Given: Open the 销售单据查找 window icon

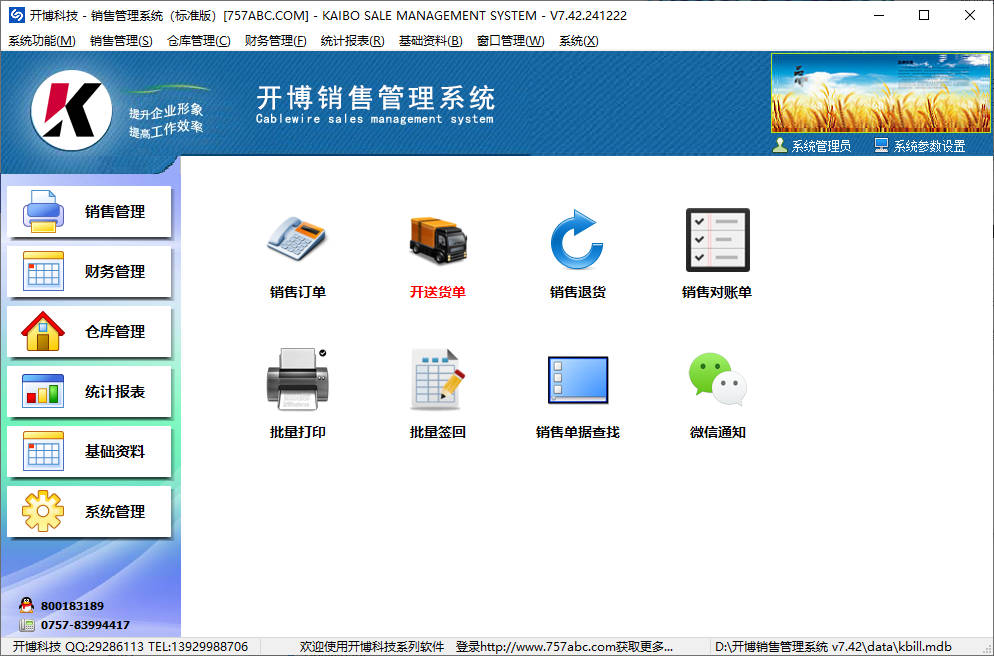Looking at the screenshot, I should point(578,380).
